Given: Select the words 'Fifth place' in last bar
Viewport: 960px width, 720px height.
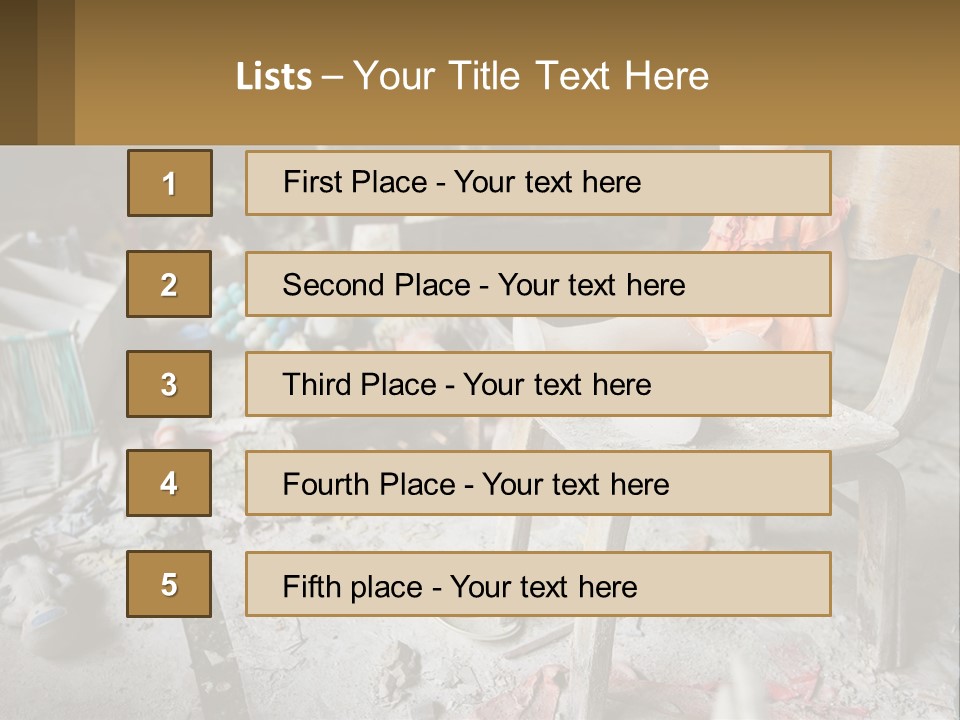Looking at the screenshot, I should pyautogui.click(x=353, y=587).
